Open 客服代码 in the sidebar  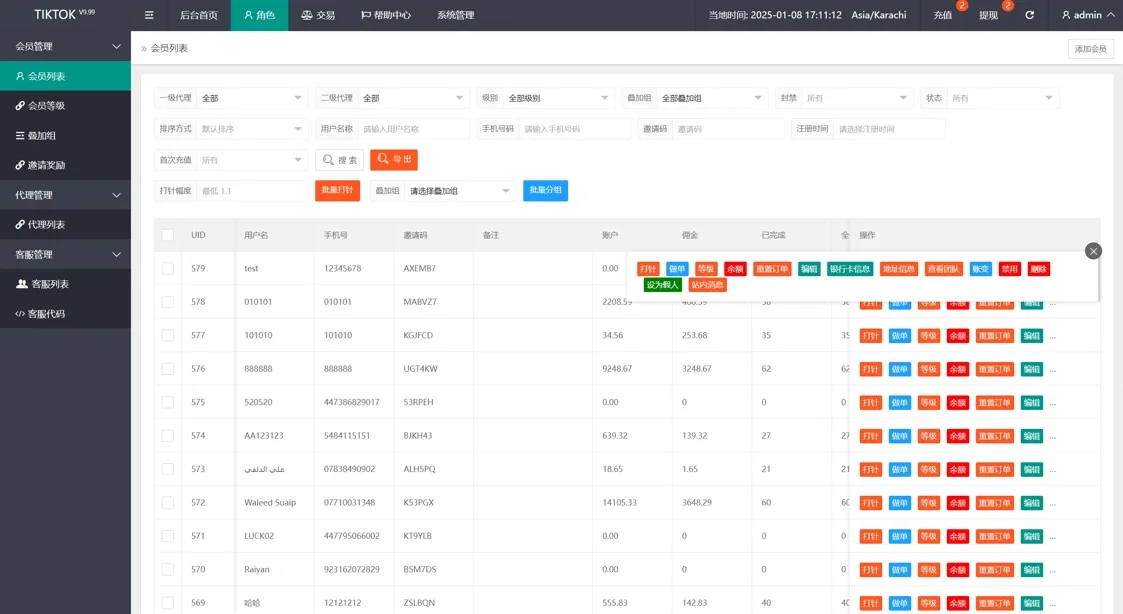(x=46, y=314)
